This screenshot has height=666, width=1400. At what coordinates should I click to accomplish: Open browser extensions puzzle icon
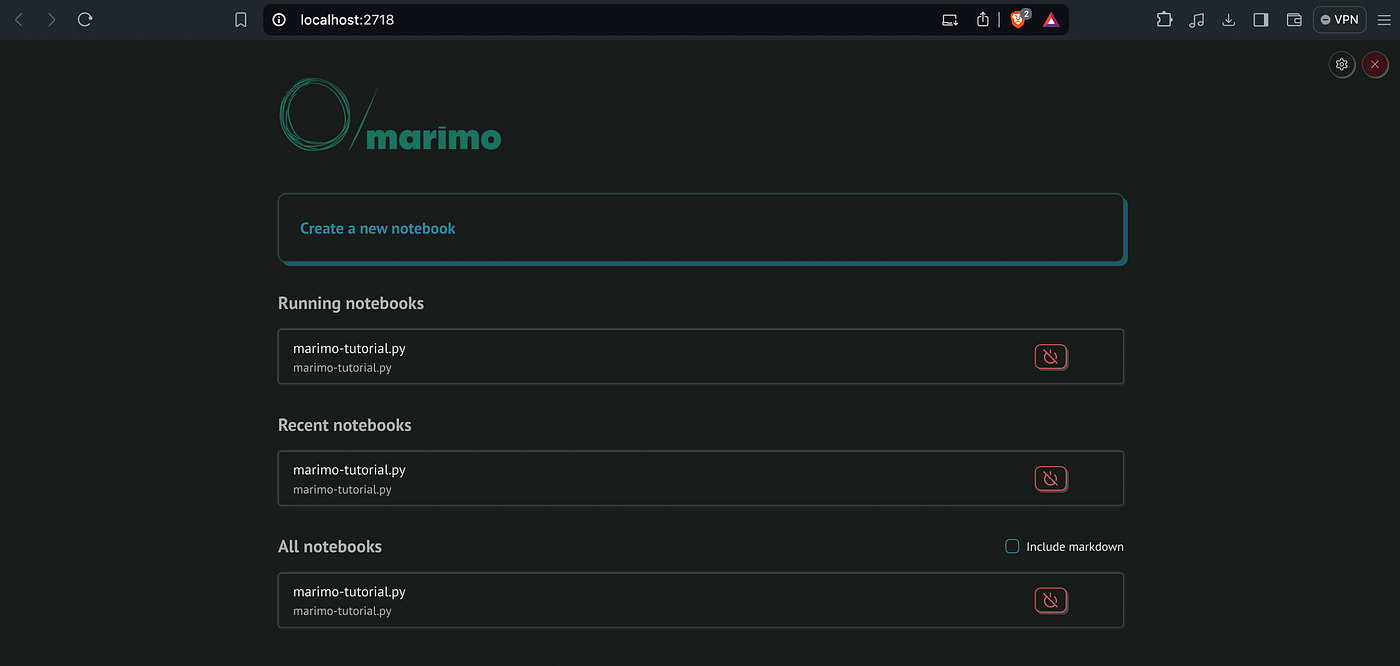tap(1164, 19)
